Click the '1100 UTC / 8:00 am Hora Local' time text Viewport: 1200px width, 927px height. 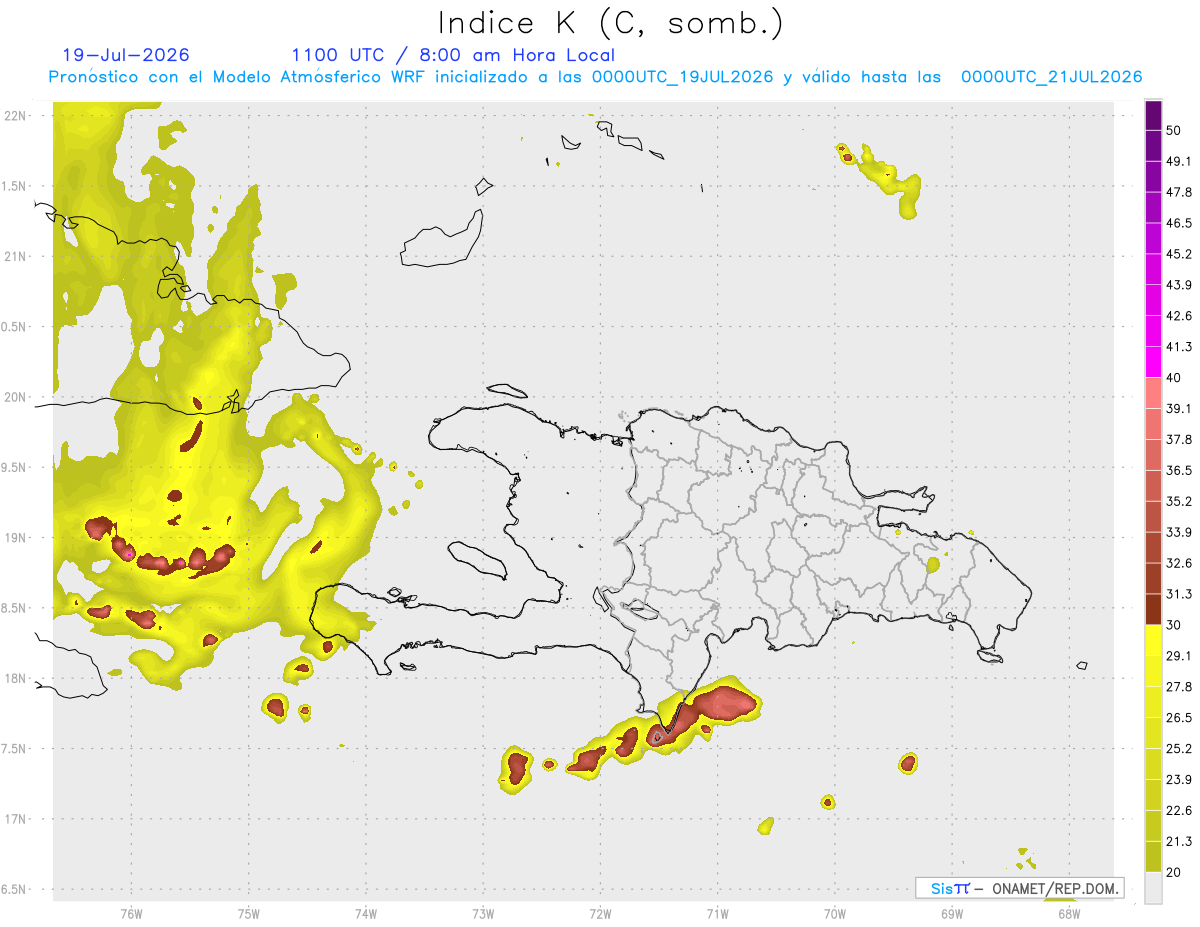click(453, 55)
